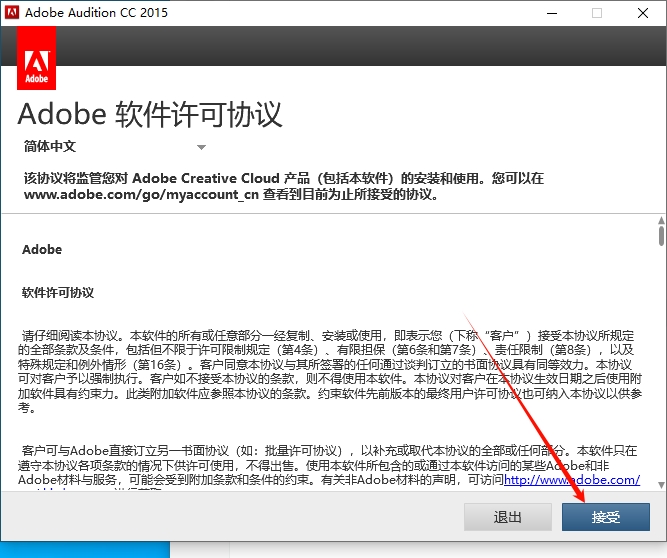Click the red Adobe logo banner

tap(37, 59)
